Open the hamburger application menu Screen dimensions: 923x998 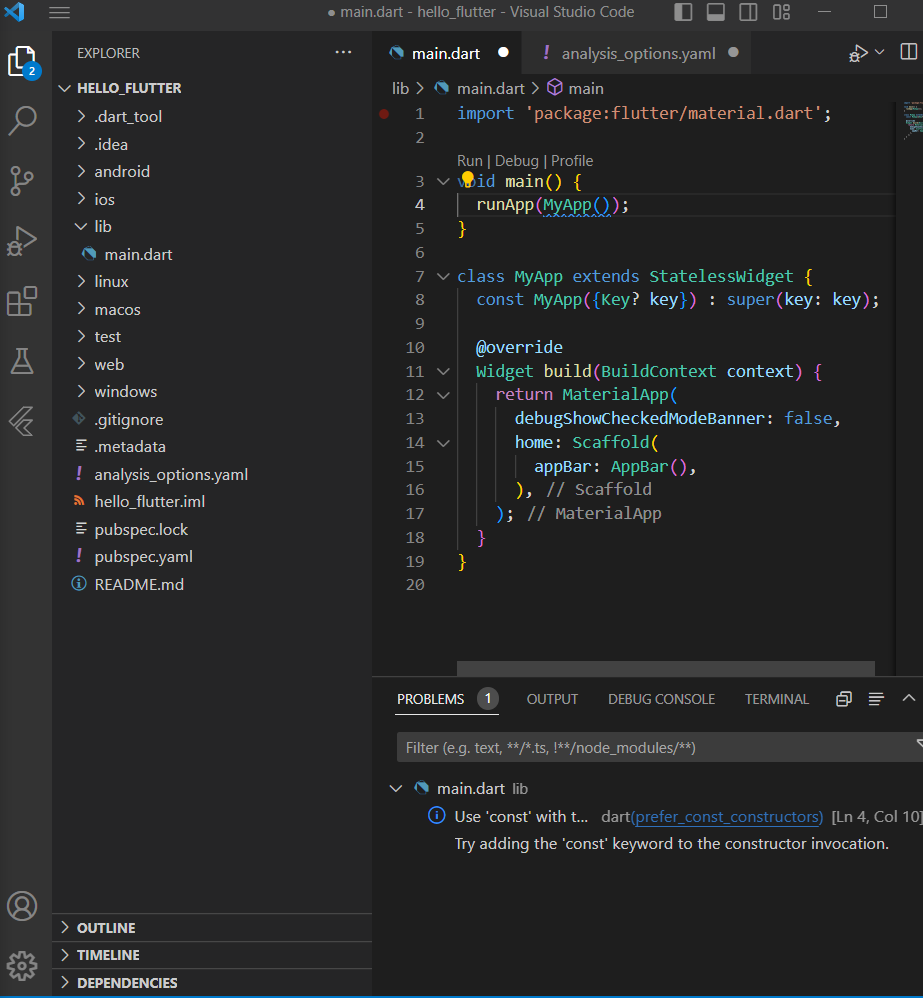click(59, 13)
